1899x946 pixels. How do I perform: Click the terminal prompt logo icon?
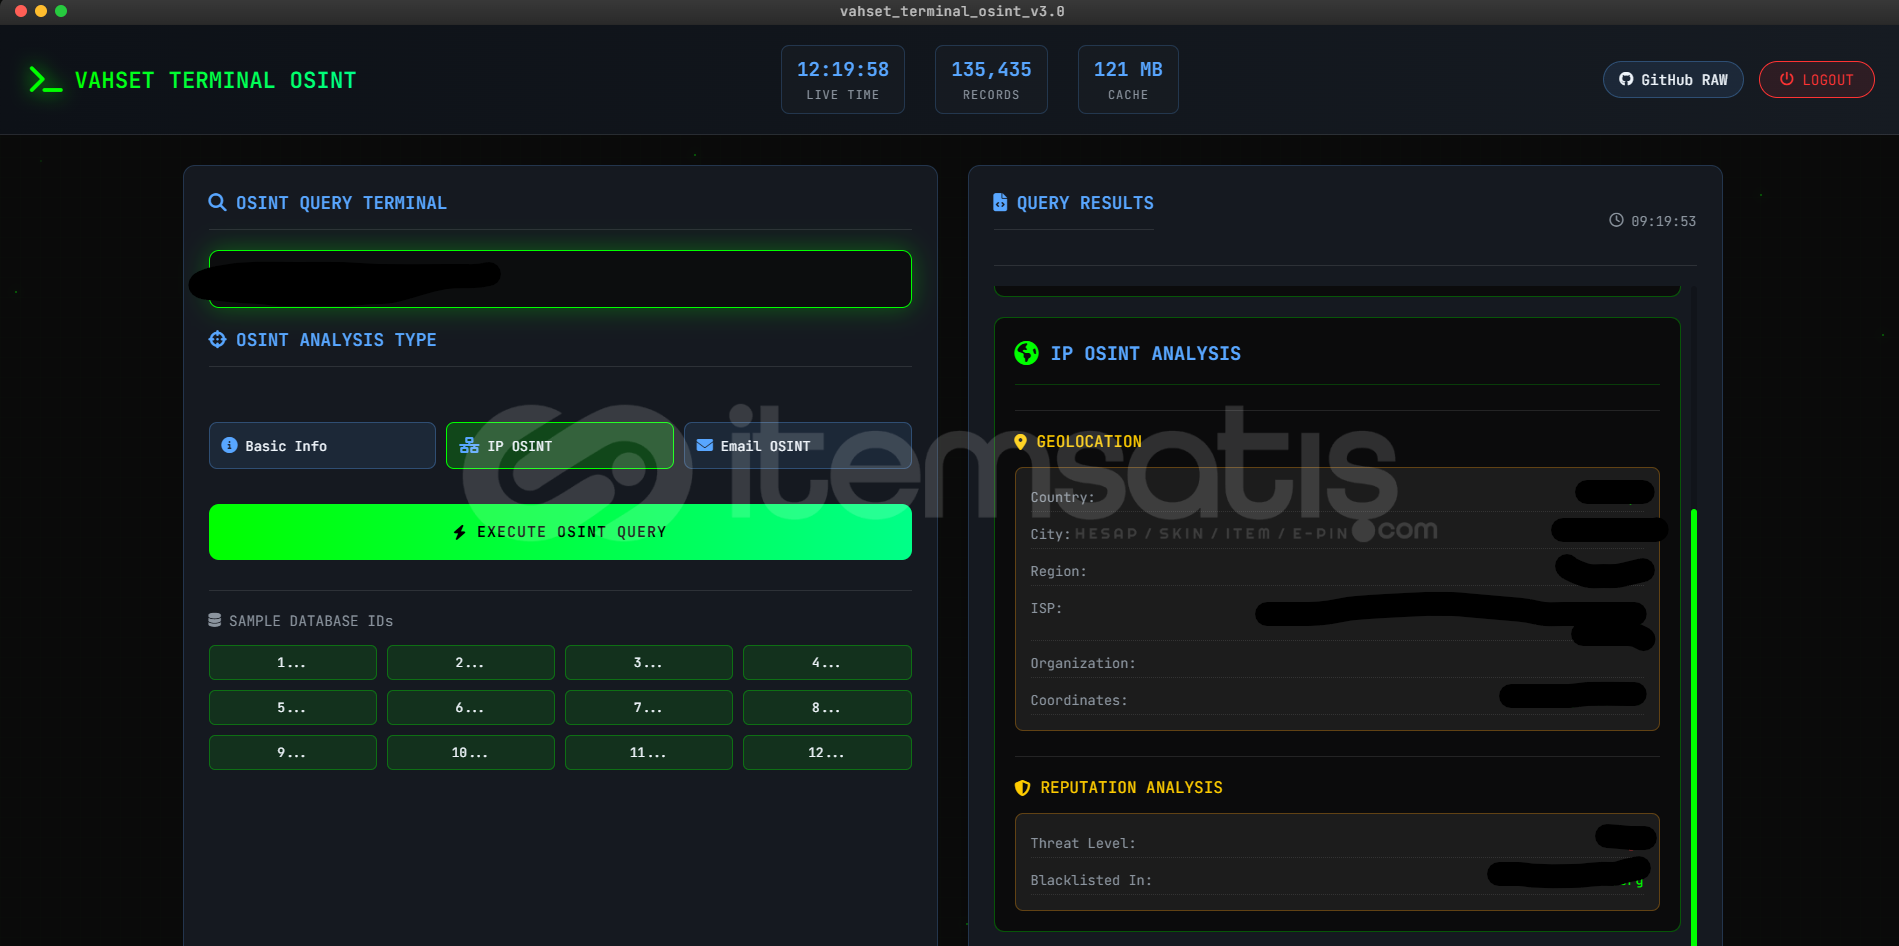45,80
